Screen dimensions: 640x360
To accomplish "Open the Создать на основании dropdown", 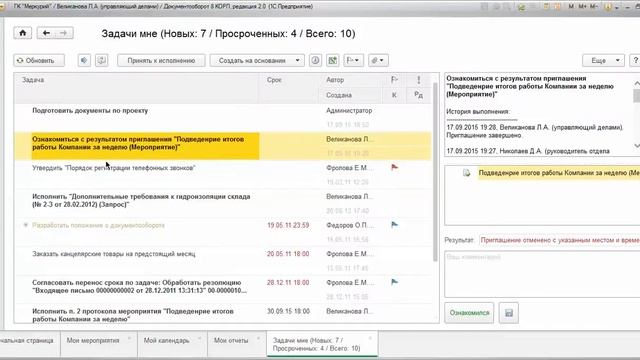I will 257,60.
